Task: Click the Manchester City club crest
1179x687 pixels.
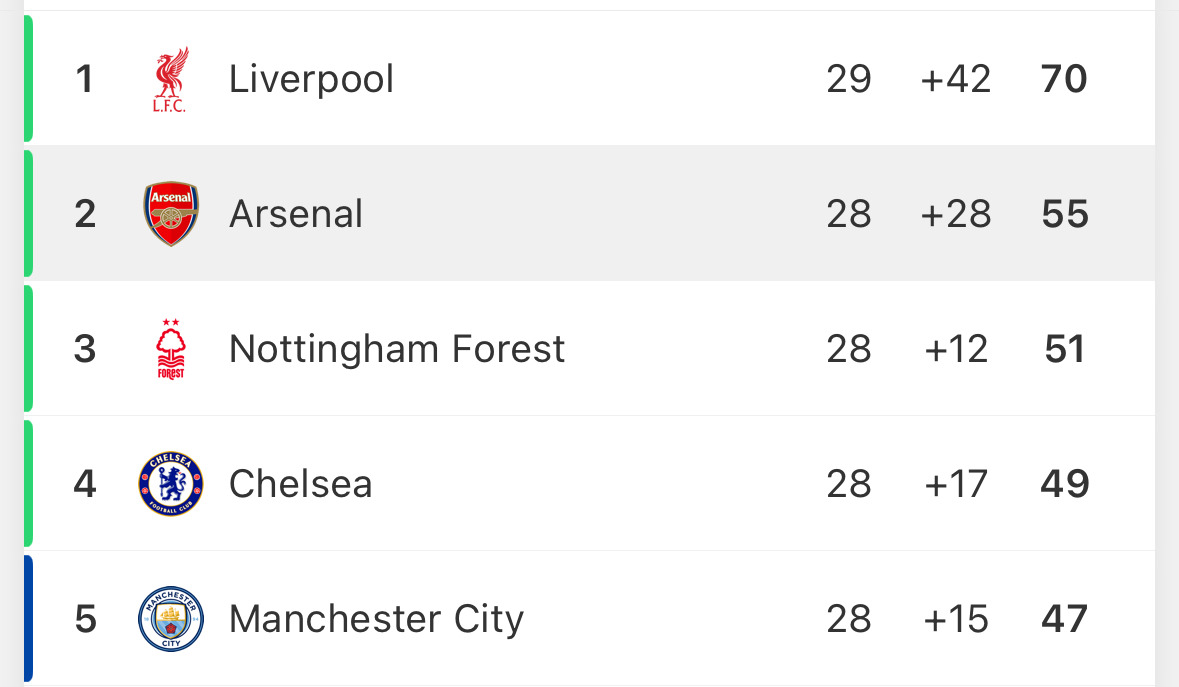Action: click(x=171, y=619)
